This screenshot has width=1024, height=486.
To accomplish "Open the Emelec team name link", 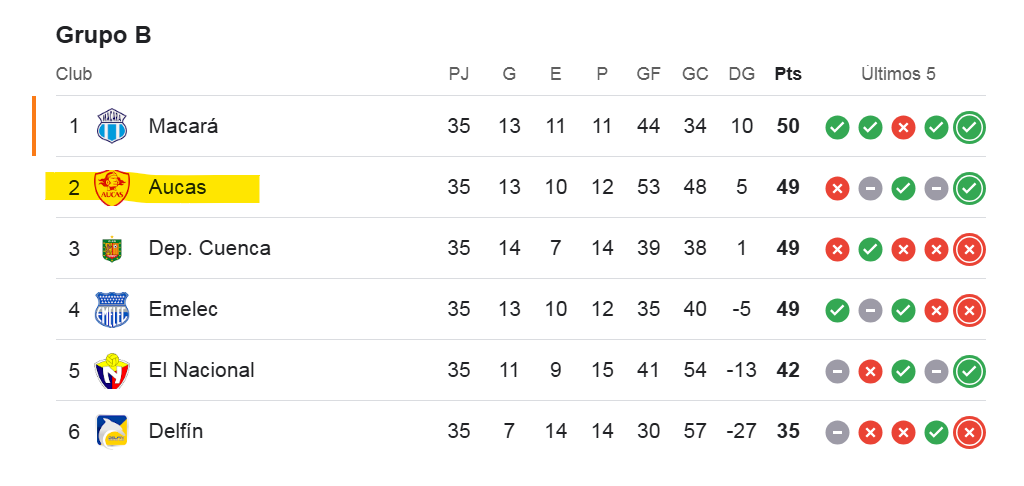I will click(x=183, y=309).
